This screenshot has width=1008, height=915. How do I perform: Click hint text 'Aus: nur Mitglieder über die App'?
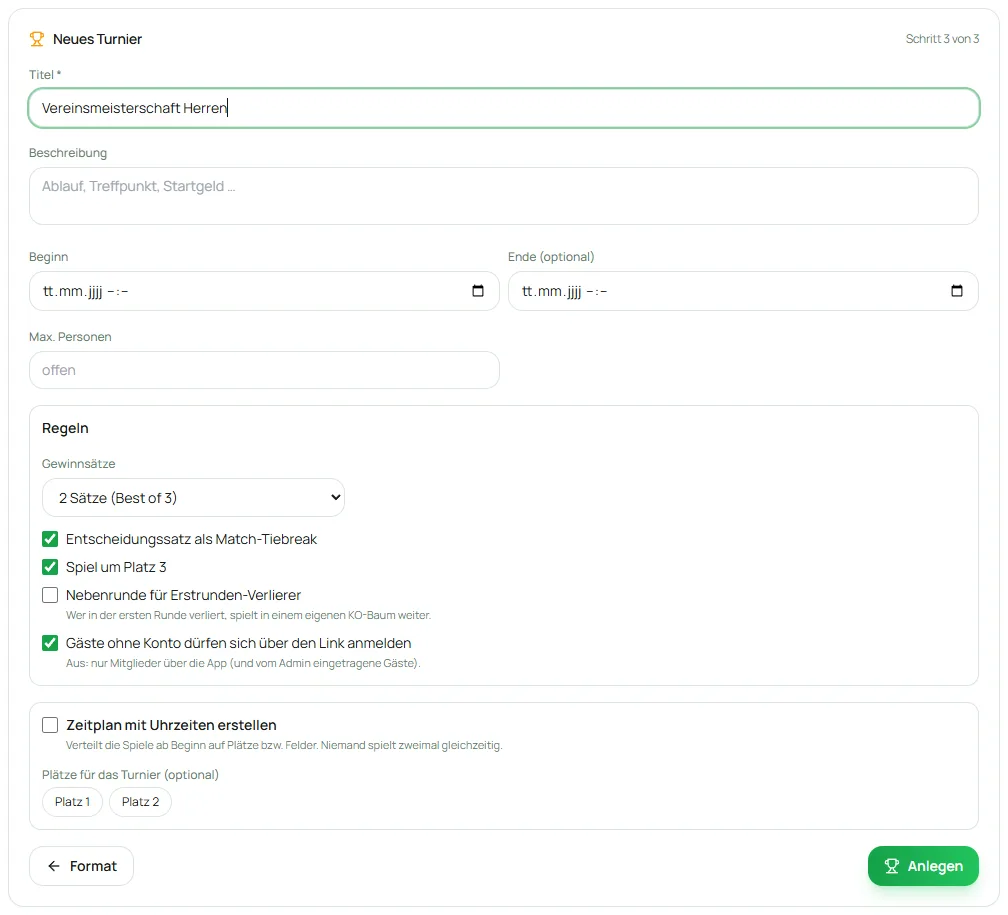click(243, 663)
